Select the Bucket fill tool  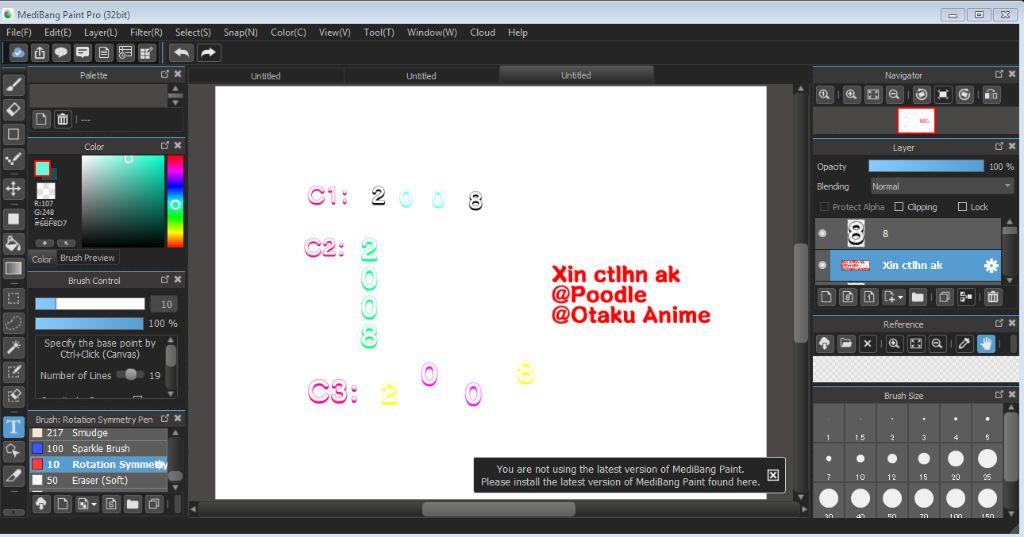pos(13,244)
